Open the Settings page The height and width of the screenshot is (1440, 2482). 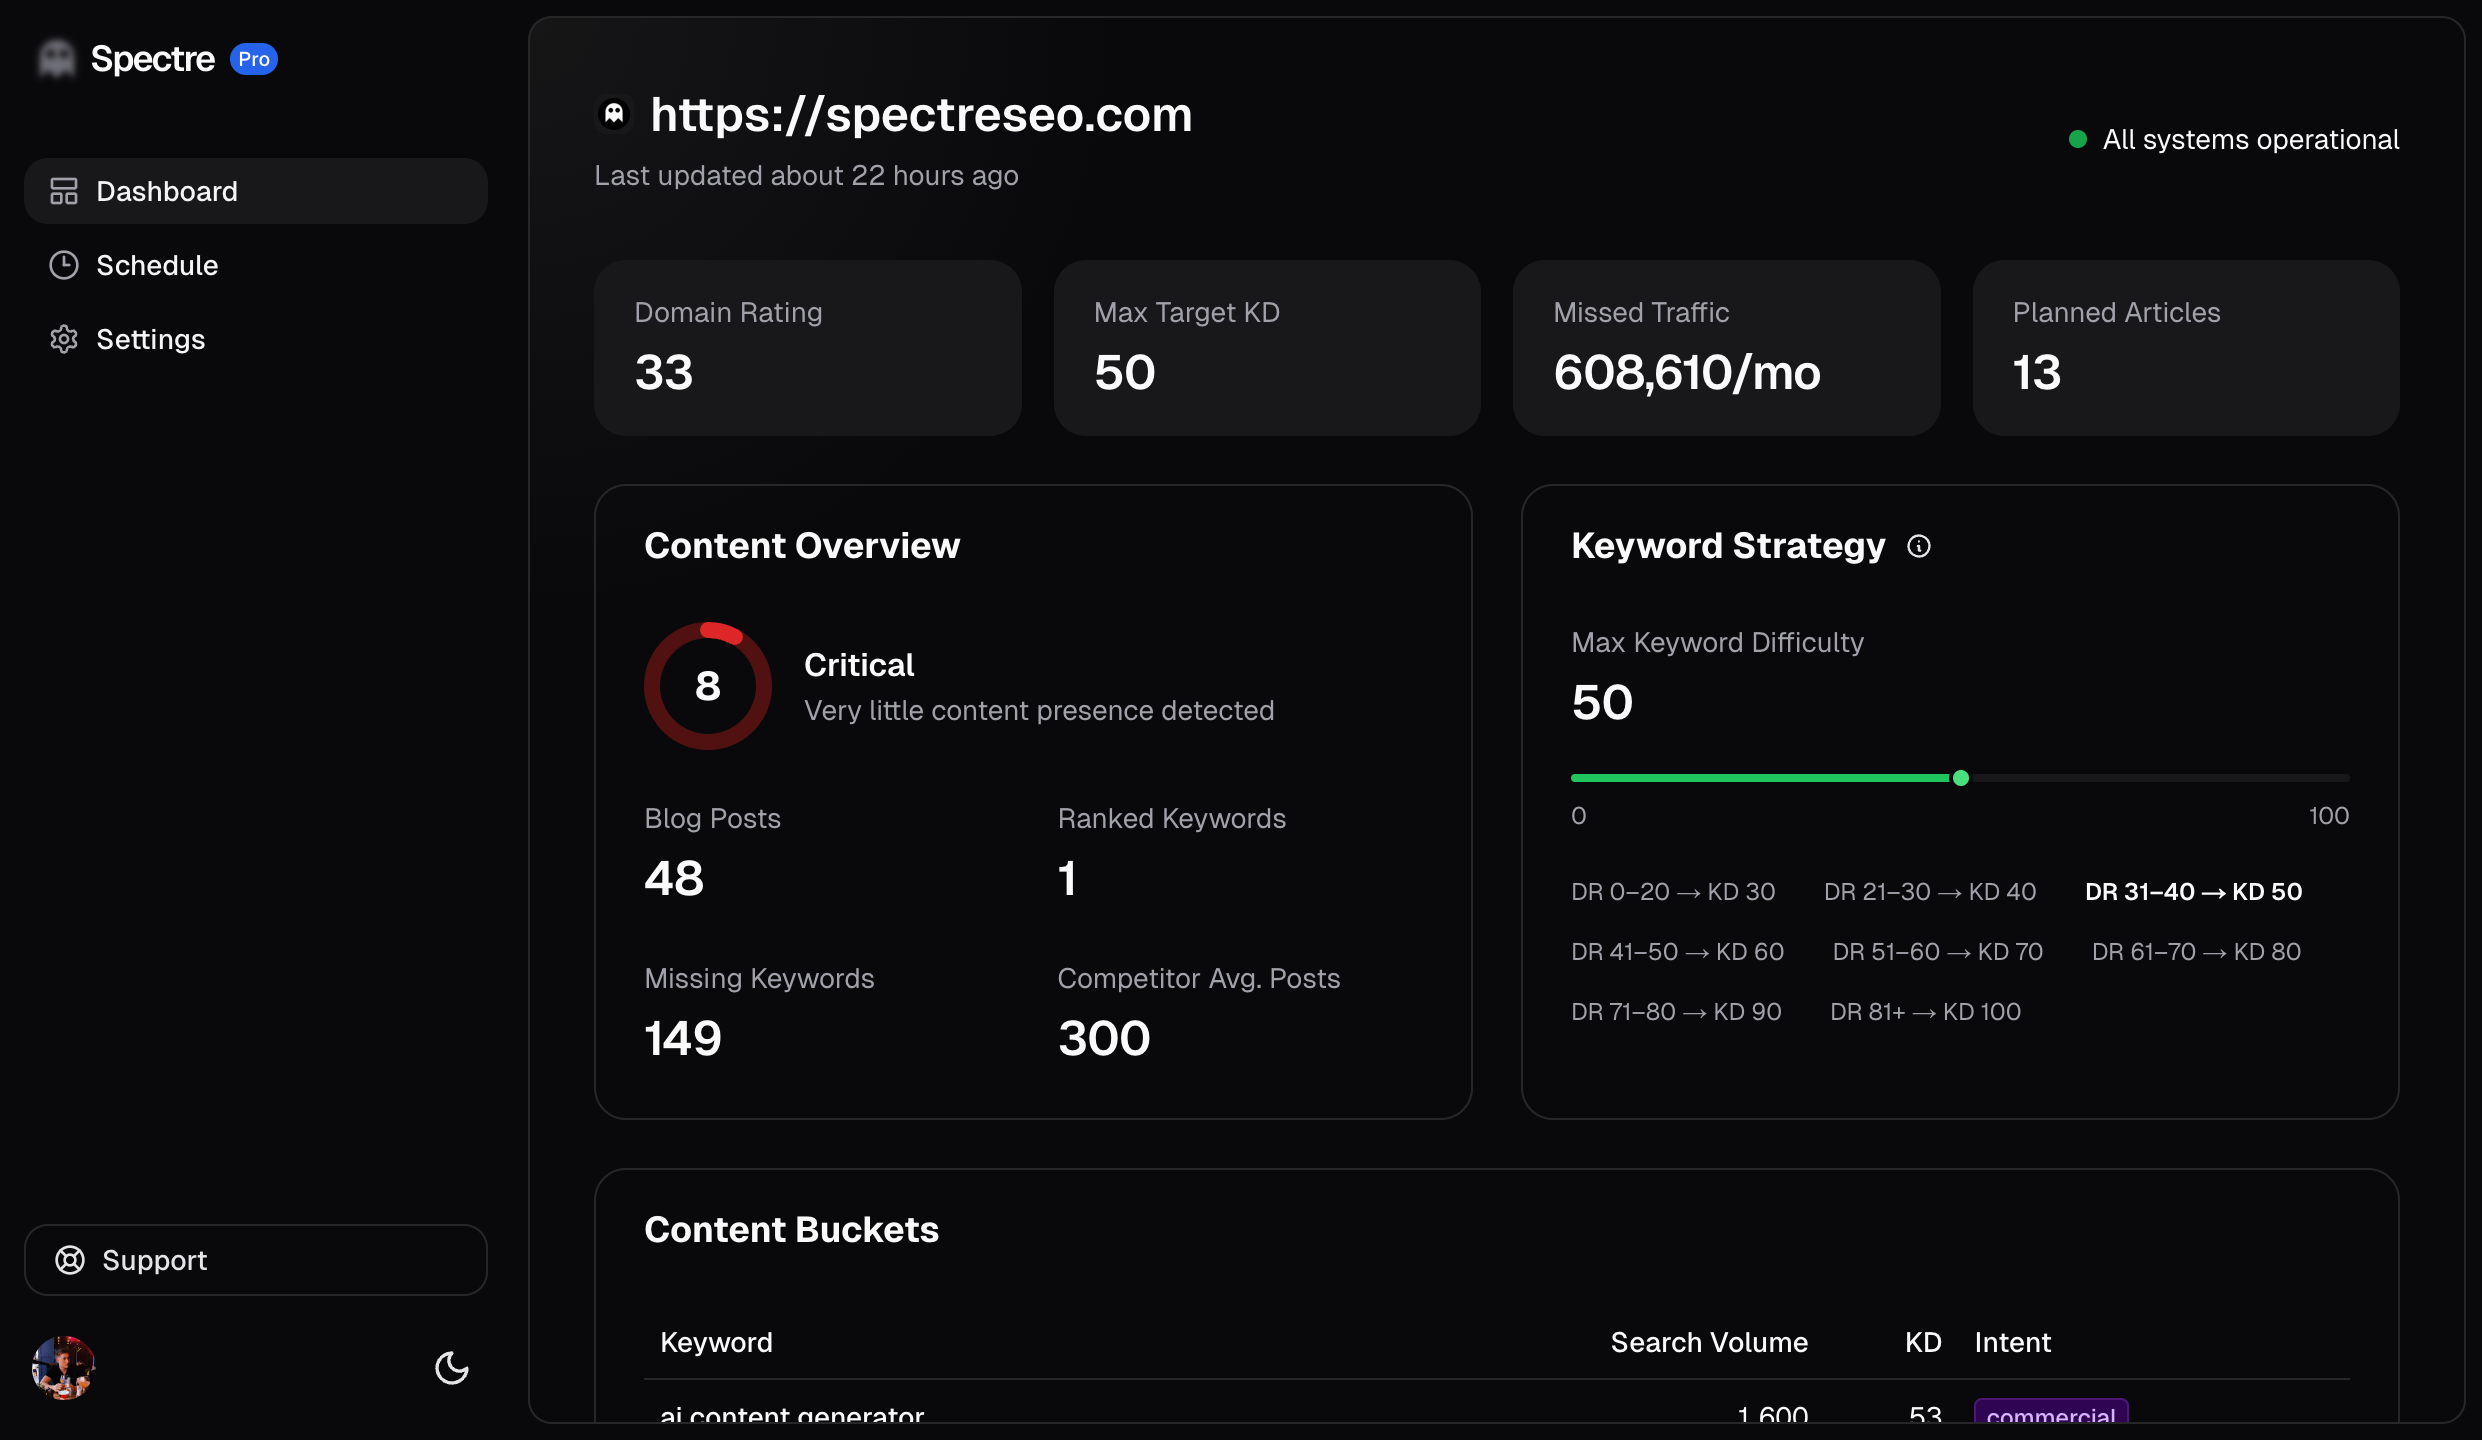coord(150,339)
